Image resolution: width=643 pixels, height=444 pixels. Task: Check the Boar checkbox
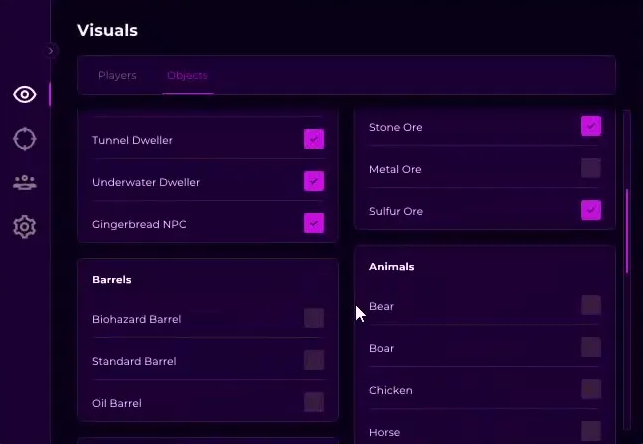(591, 347)
